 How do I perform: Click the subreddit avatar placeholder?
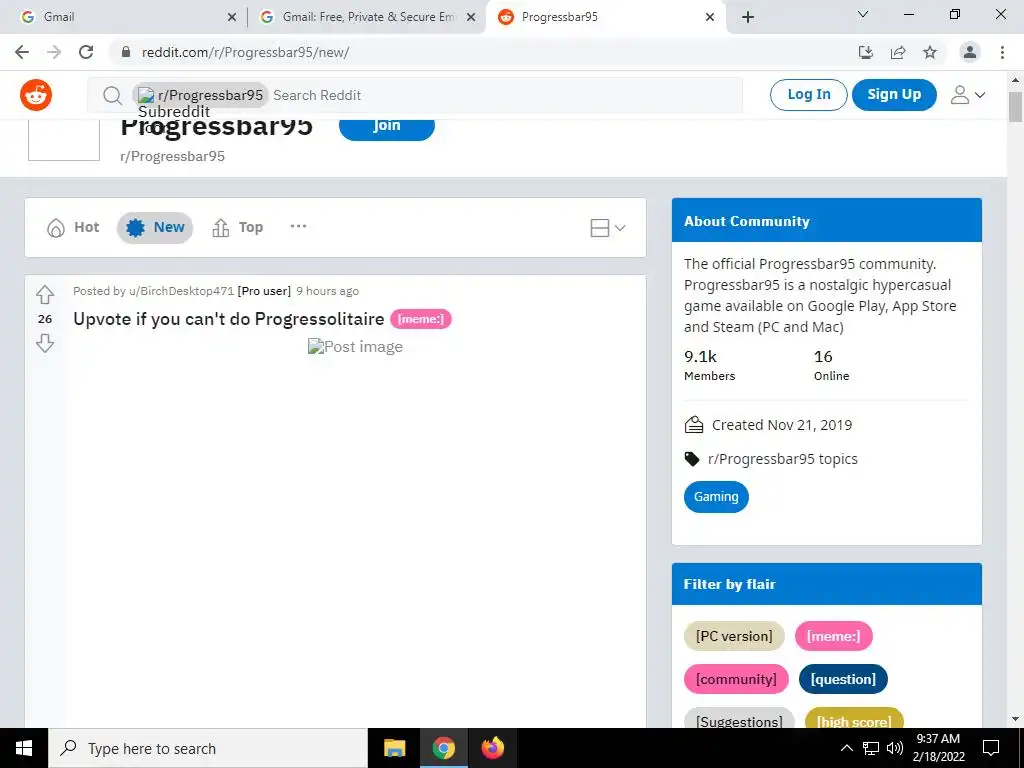click(63, 140)
